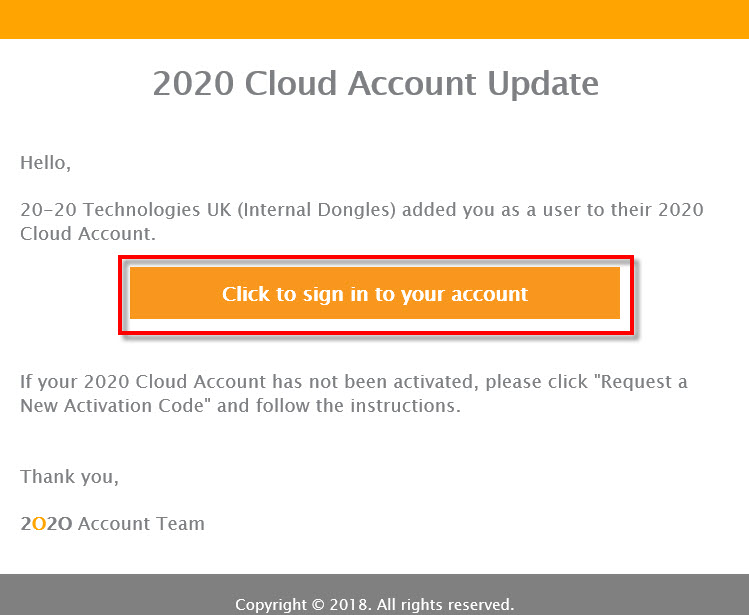749x615 pixels.
Task: Click the gray footer bar
Action: (374, 594)
